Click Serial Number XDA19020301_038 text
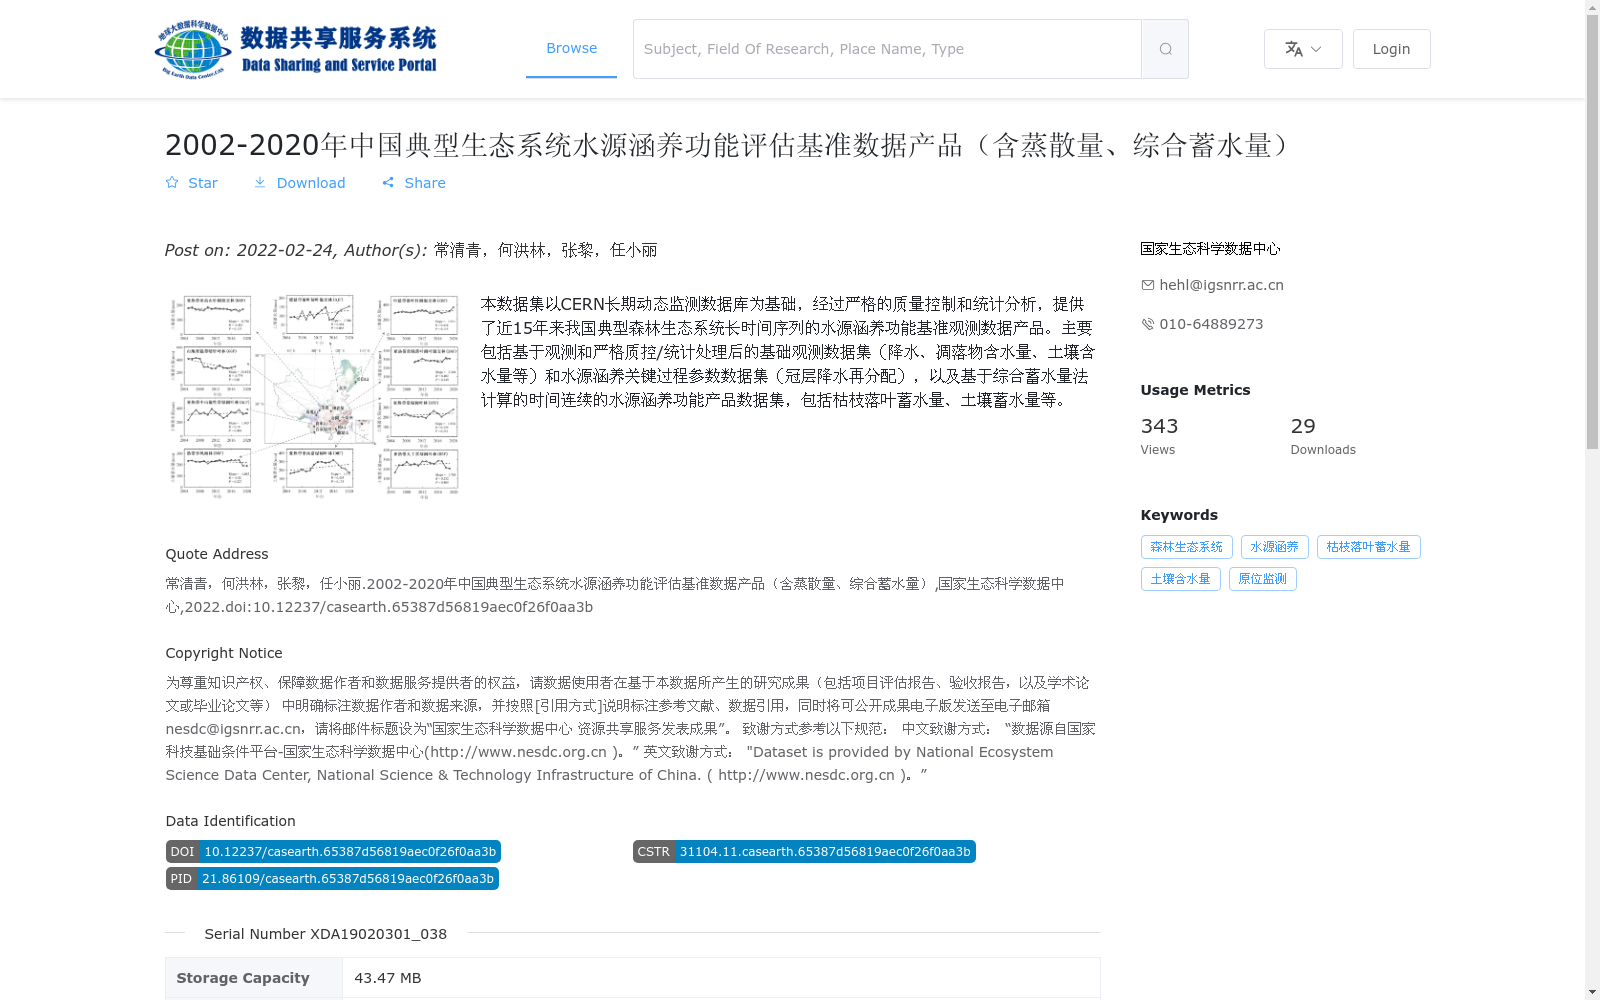 [326, 934]
